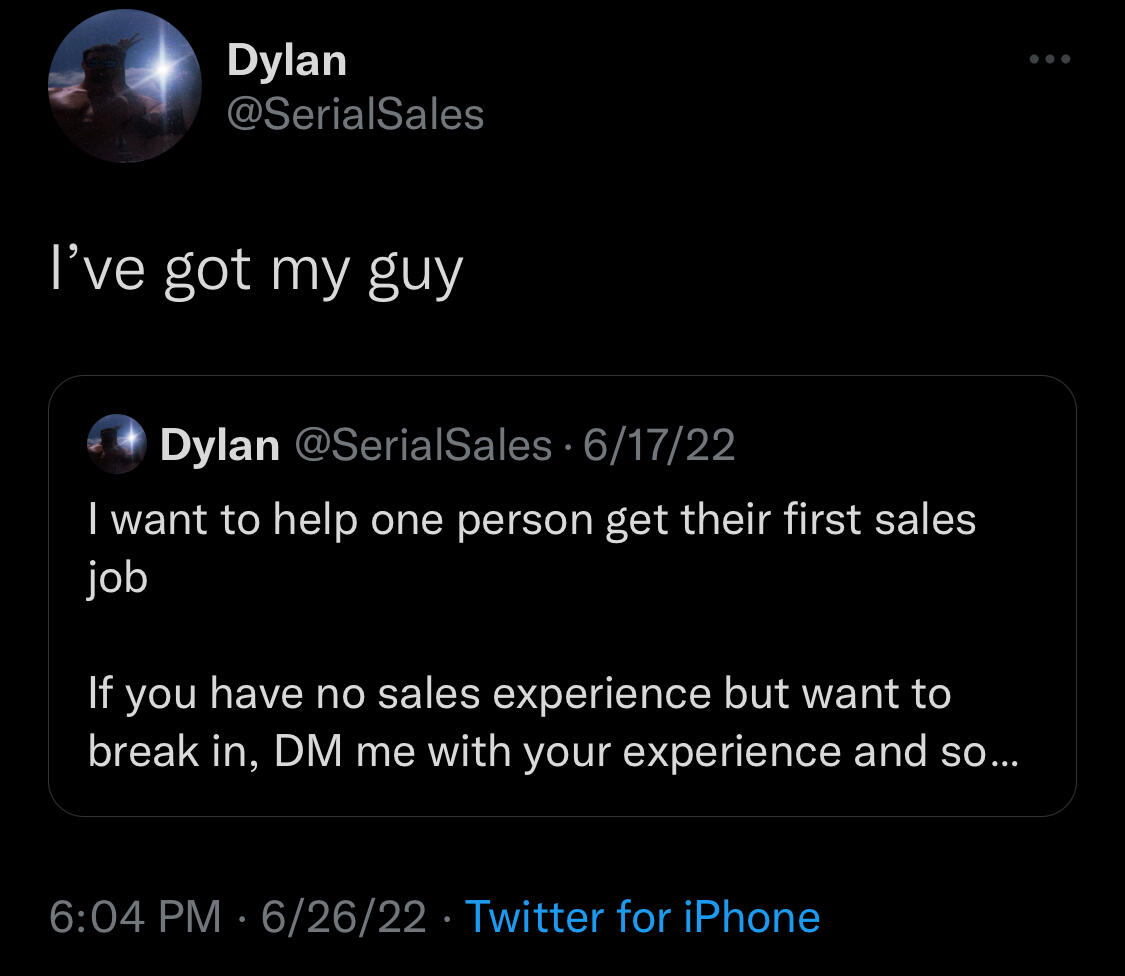Viewport: 1125px width, 976px height.
Task: Click the @SerialSales handle in quoted tweet
Action: [x=422, y=445]
